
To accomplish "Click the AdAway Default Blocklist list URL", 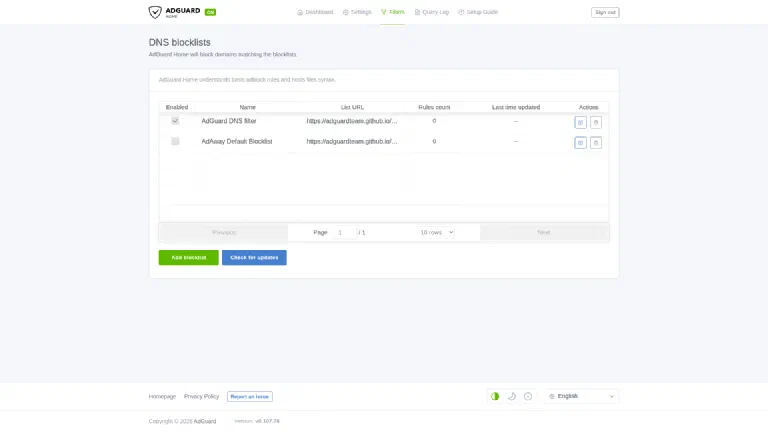I will 352,142.
